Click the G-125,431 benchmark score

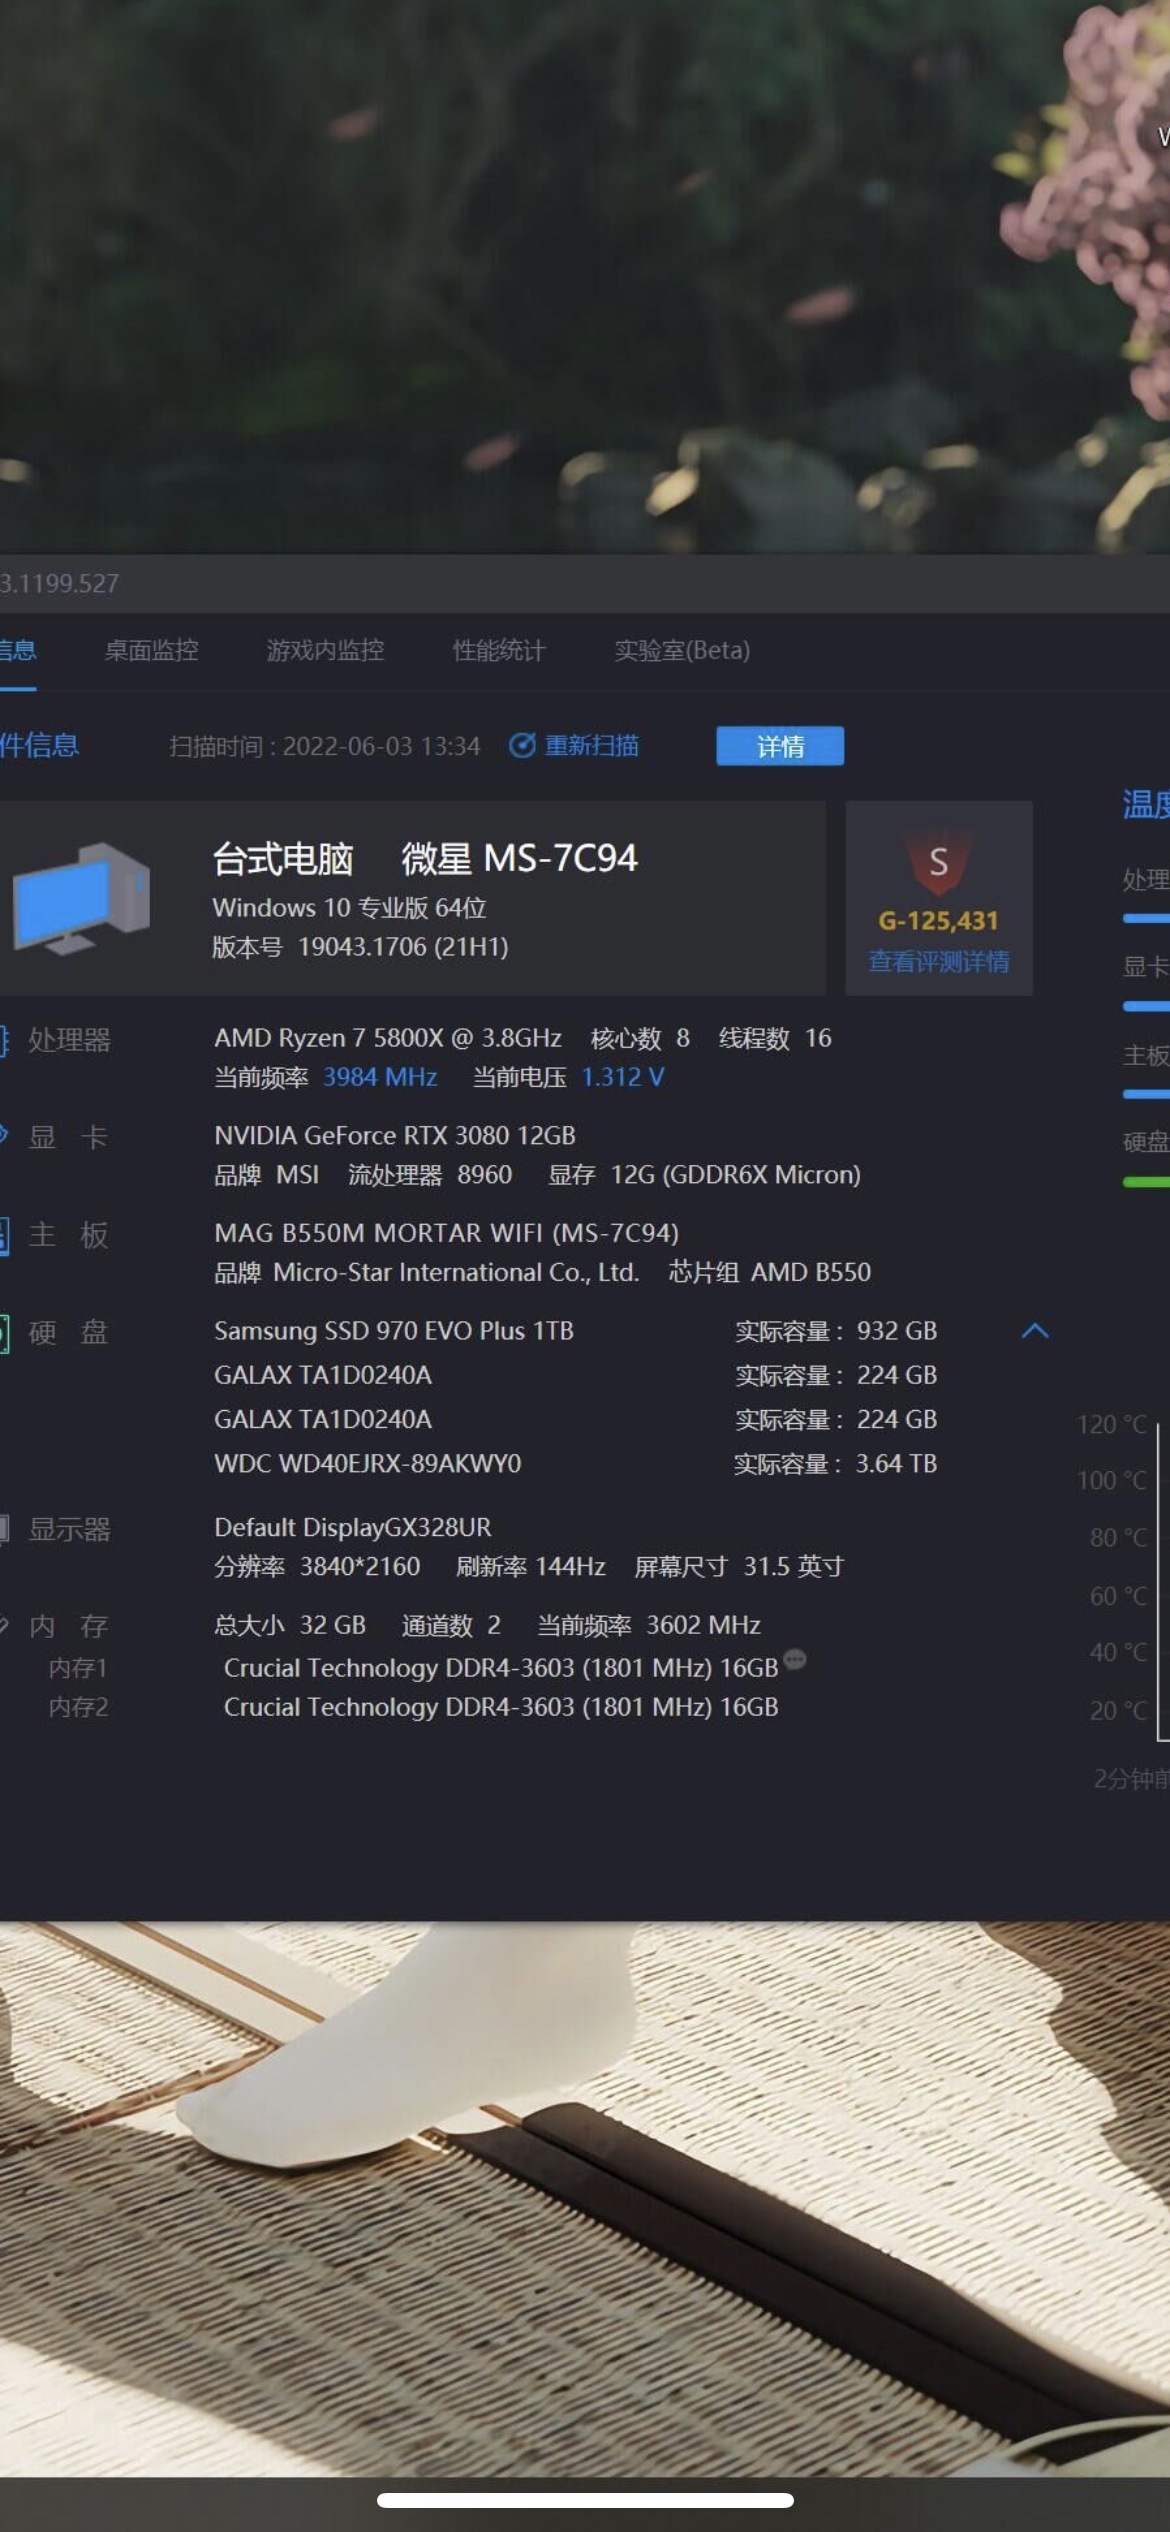click(938, 921)
